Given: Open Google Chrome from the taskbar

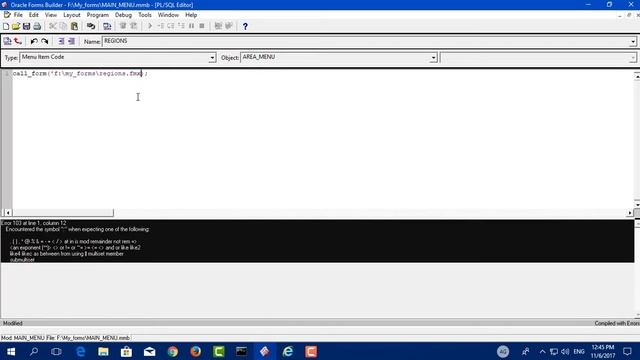Looking at the screenshot, I should coord(173,351).
